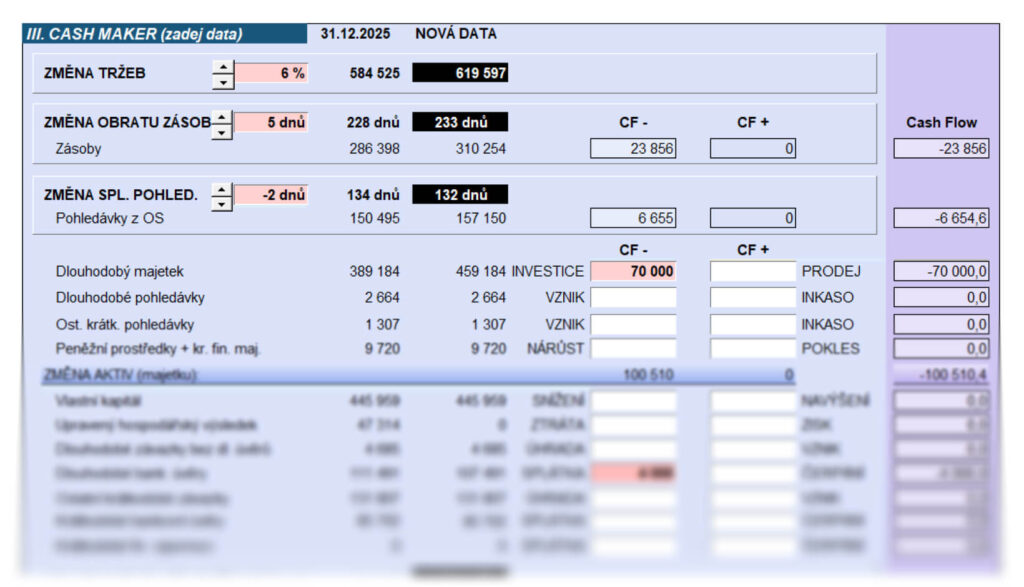Click the black 619 597 new sales cell

460,73
